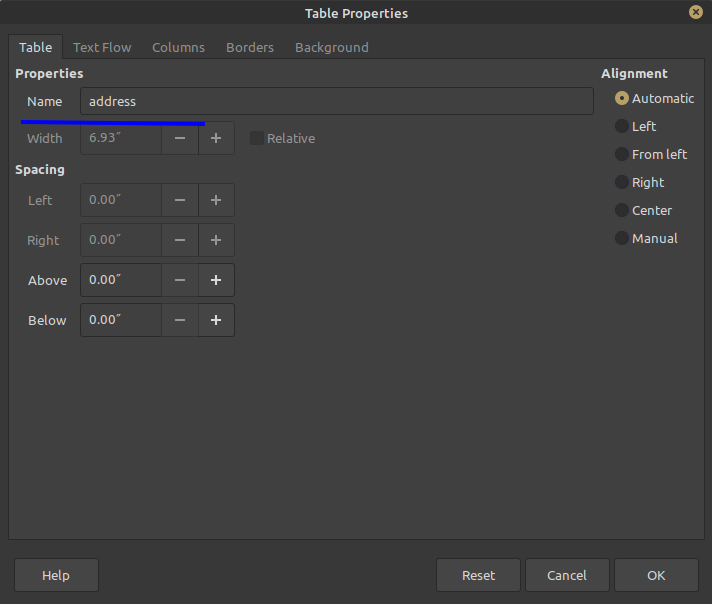Click the plus button for Above spacing
Viewport: 712px width, 604px height.
point(216,280)
